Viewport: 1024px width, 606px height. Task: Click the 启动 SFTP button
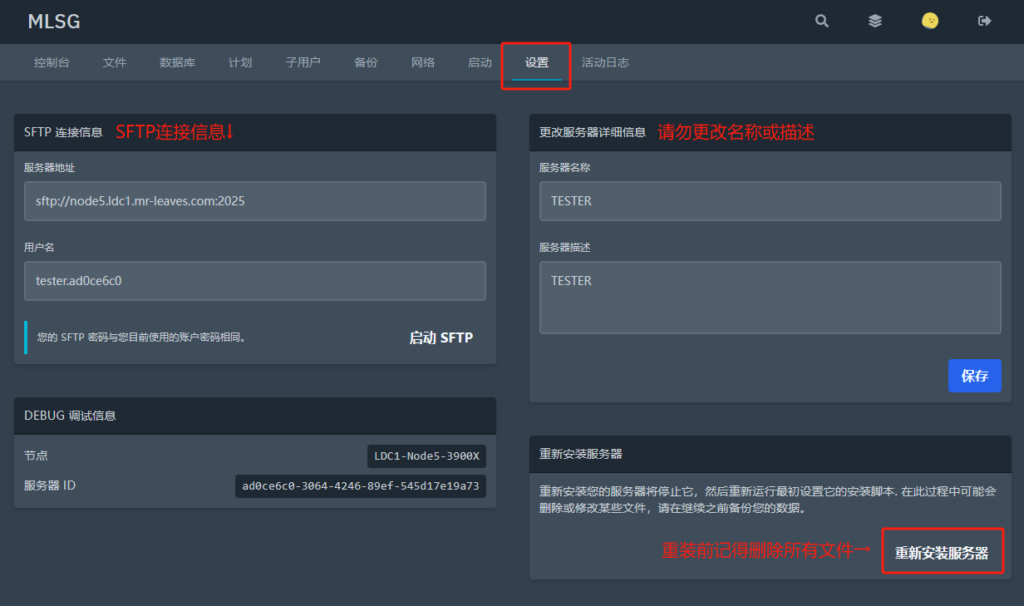(440, 337)
